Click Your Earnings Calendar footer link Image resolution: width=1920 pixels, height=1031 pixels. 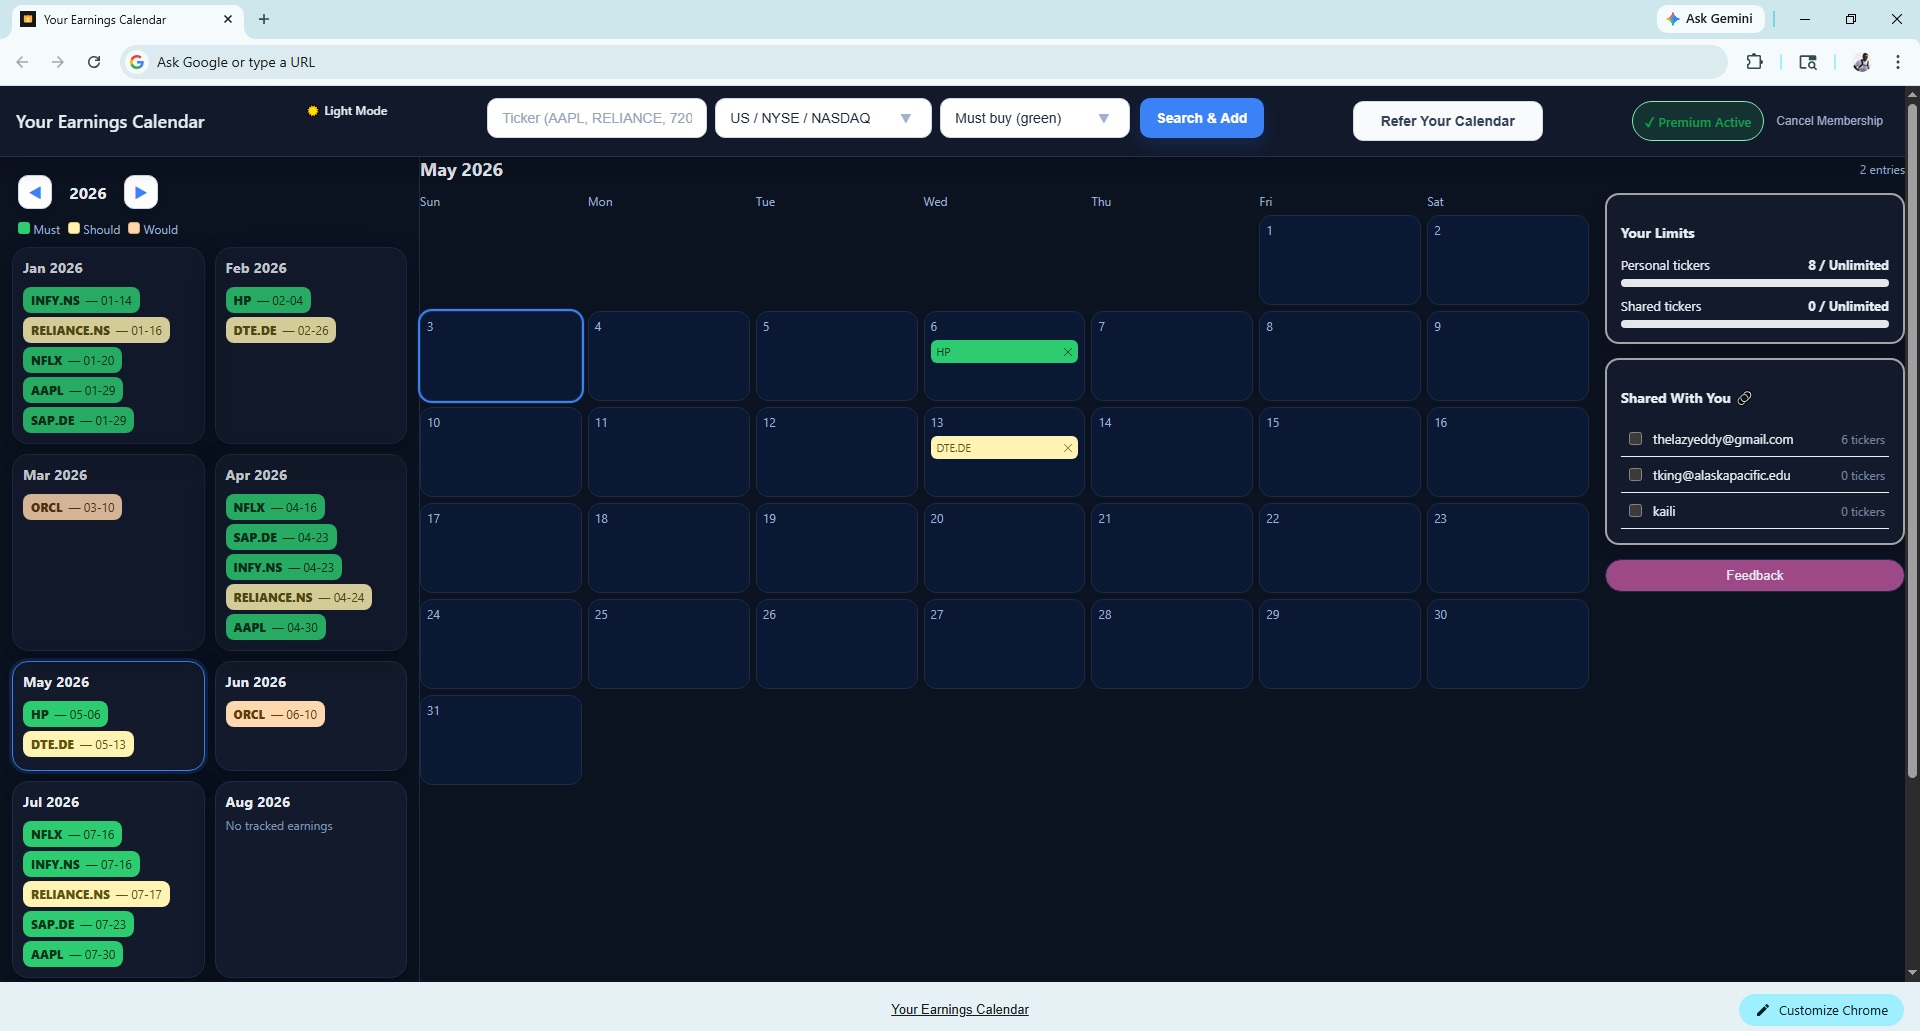960,1010
